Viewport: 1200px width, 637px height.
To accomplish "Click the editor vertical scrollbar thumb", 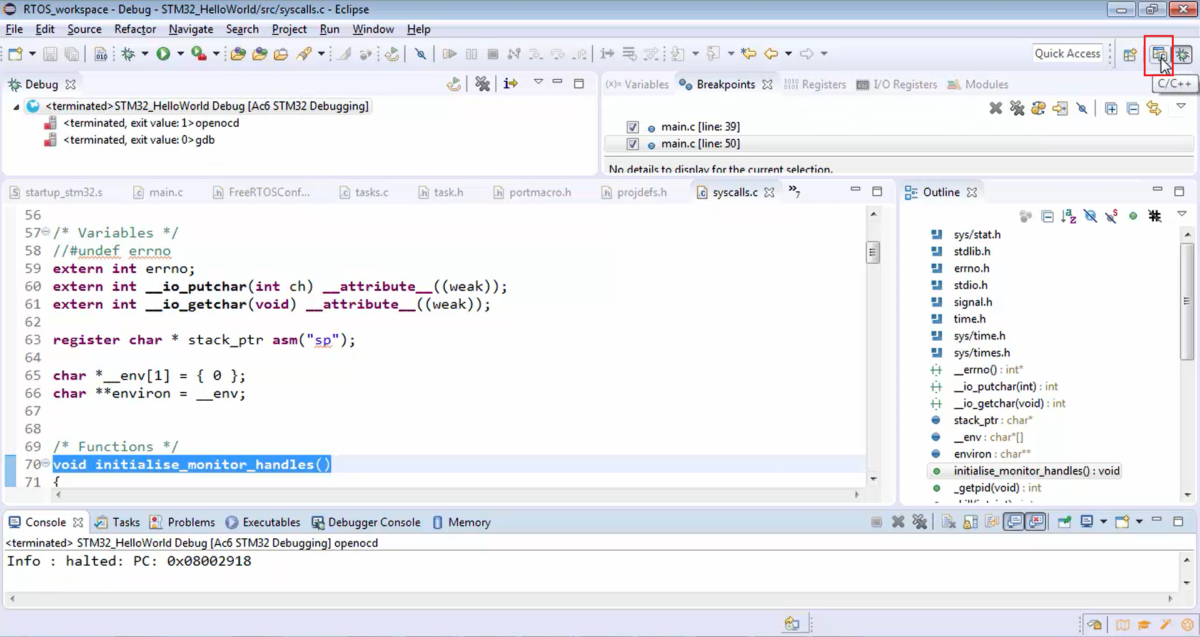I will coord(873,253).
